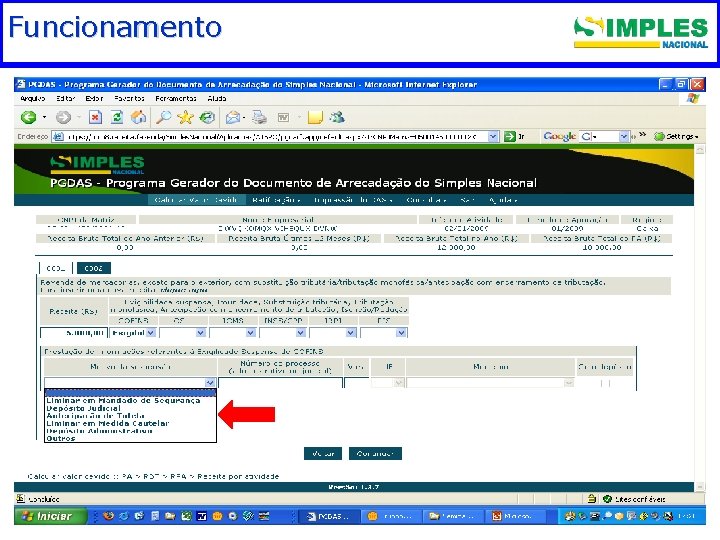720x540 pixels.
Task: Switch to the highlighted 0002 establishment tab
Action: 94,268
